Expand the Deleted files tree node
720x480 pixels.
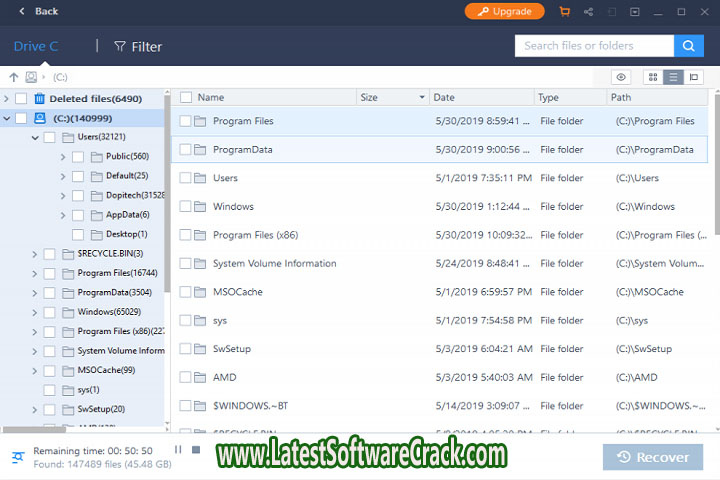(x=7, y=98)
